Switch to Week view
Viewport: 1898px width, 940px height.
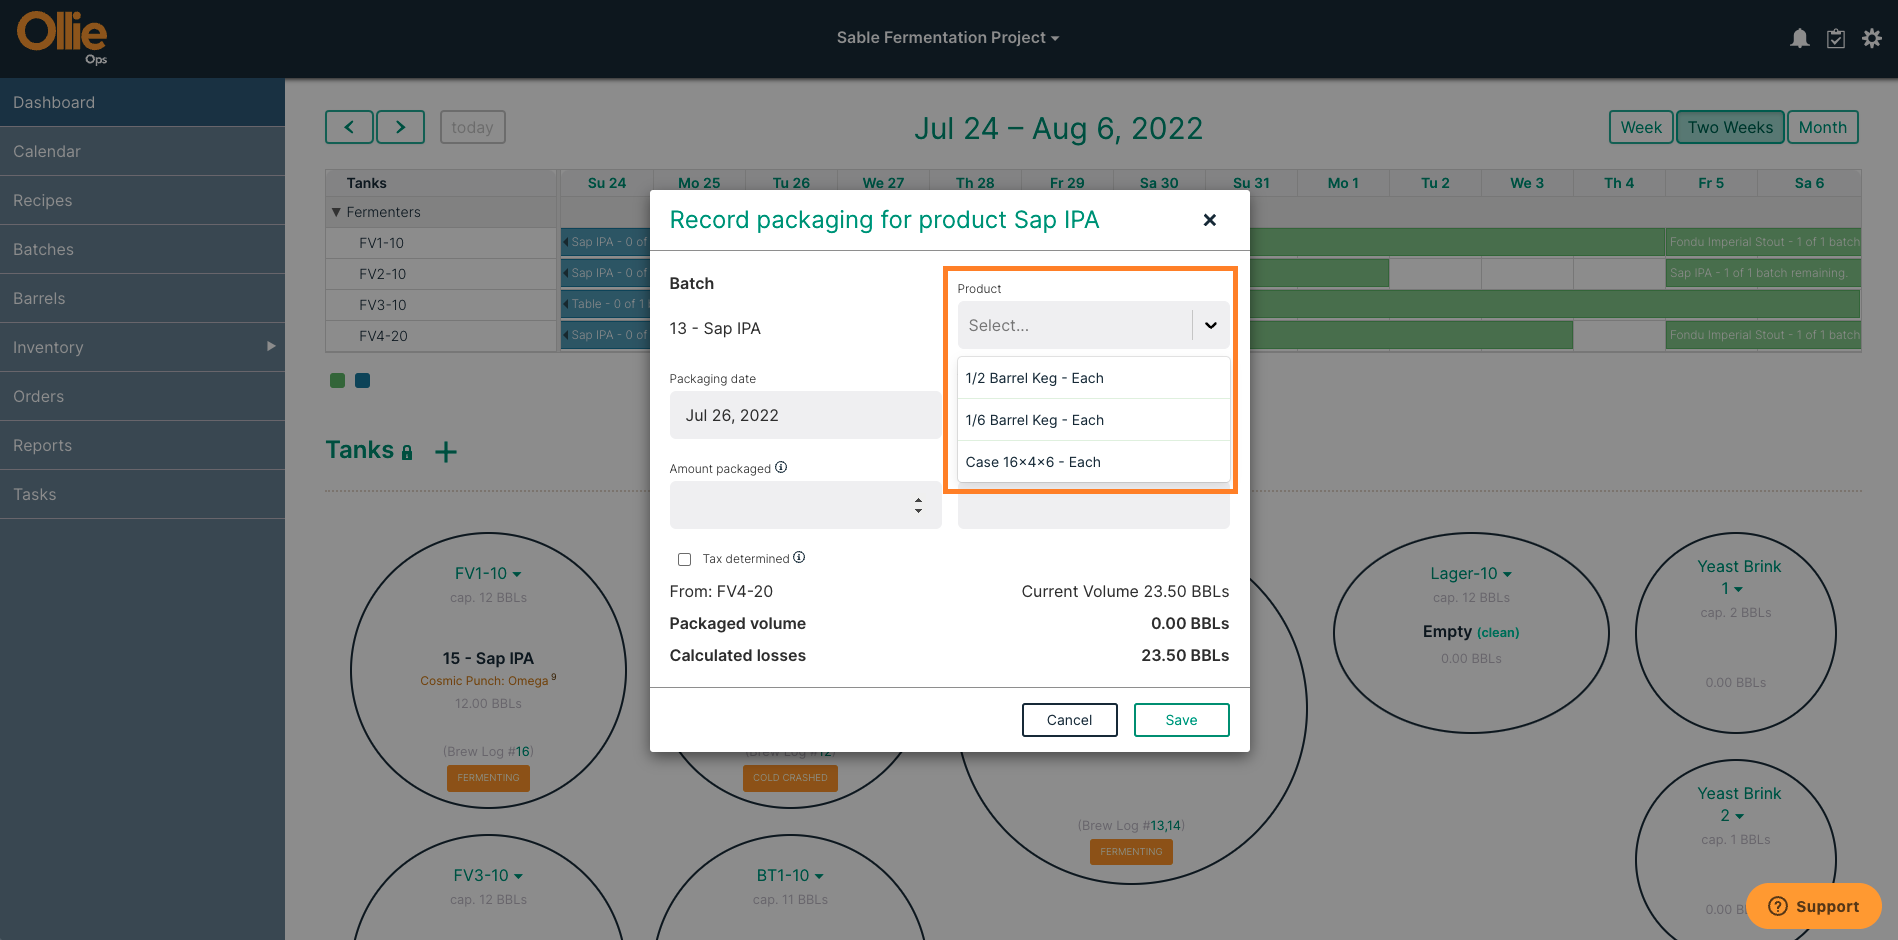(x=1641, y=127)
